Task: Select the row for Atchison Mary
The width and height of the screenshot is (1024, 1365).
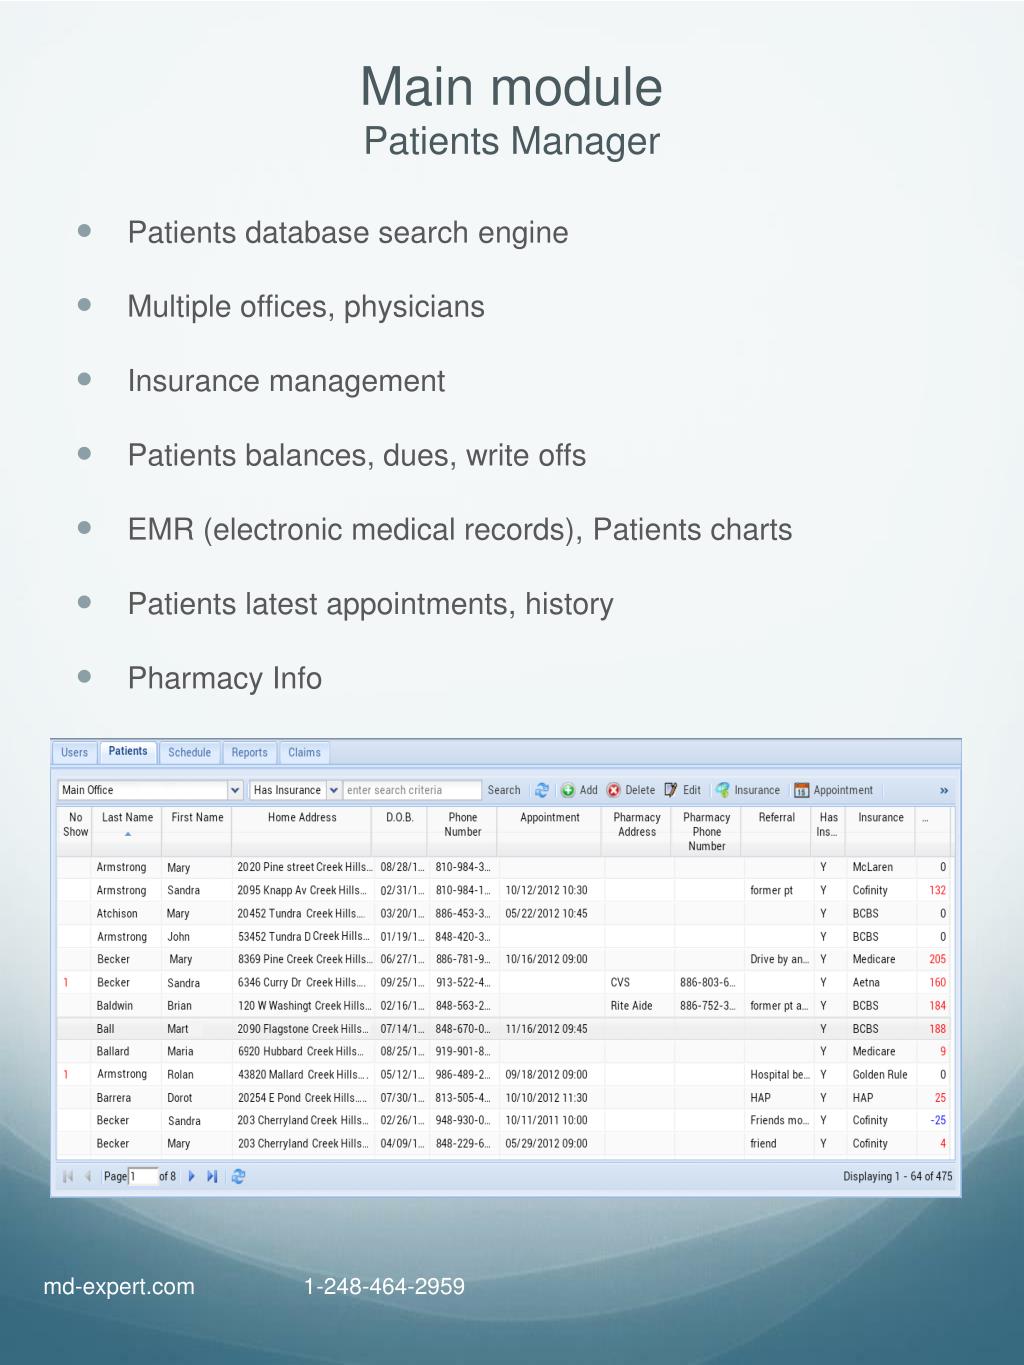Action: (x=504, y=913)
